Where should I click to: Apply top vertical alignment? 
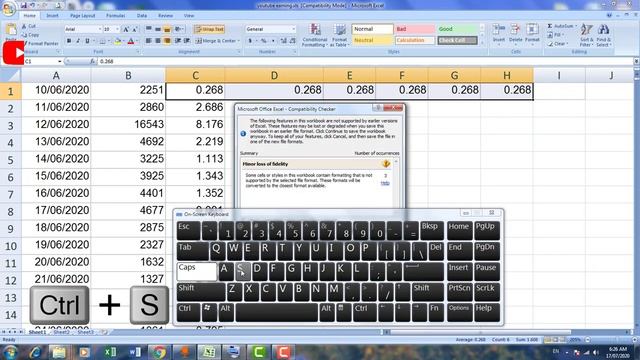(x=149, y=29)
